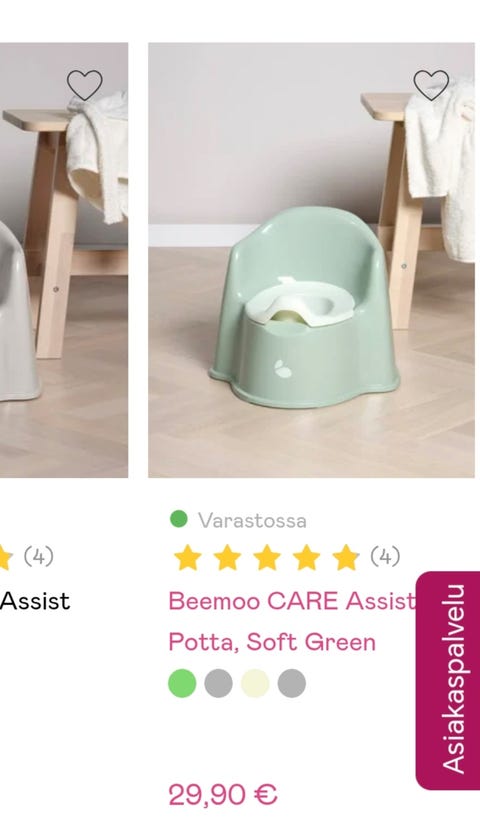This screenshot has width=480, height=837.
Task: Add the green potty to favorites via heart icon
Action: tap(431, 85)
